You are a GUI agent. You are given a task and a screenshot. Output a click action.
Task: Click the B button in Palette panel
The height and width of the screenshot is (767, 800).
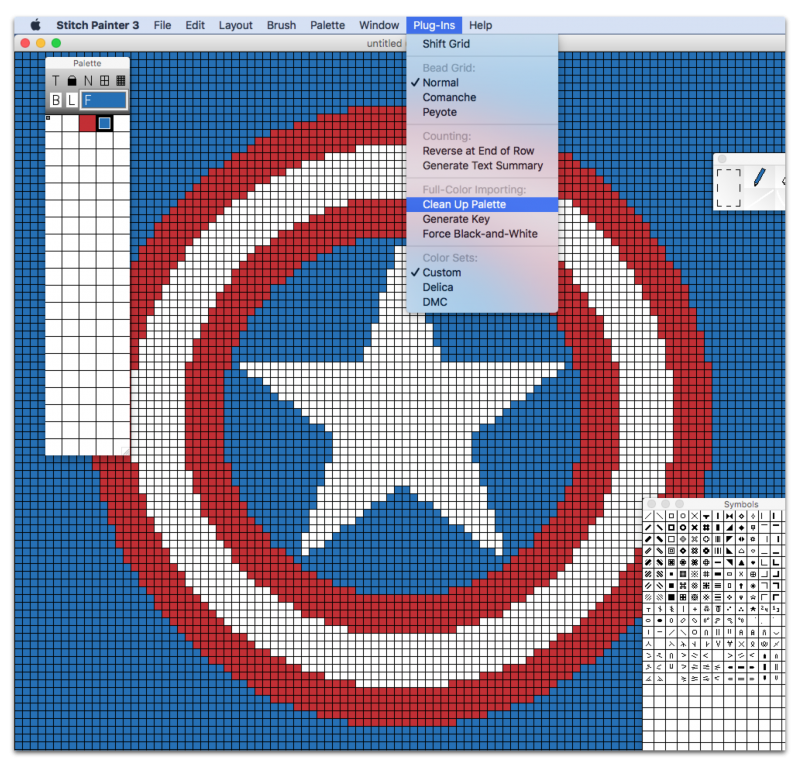(56, 100)
